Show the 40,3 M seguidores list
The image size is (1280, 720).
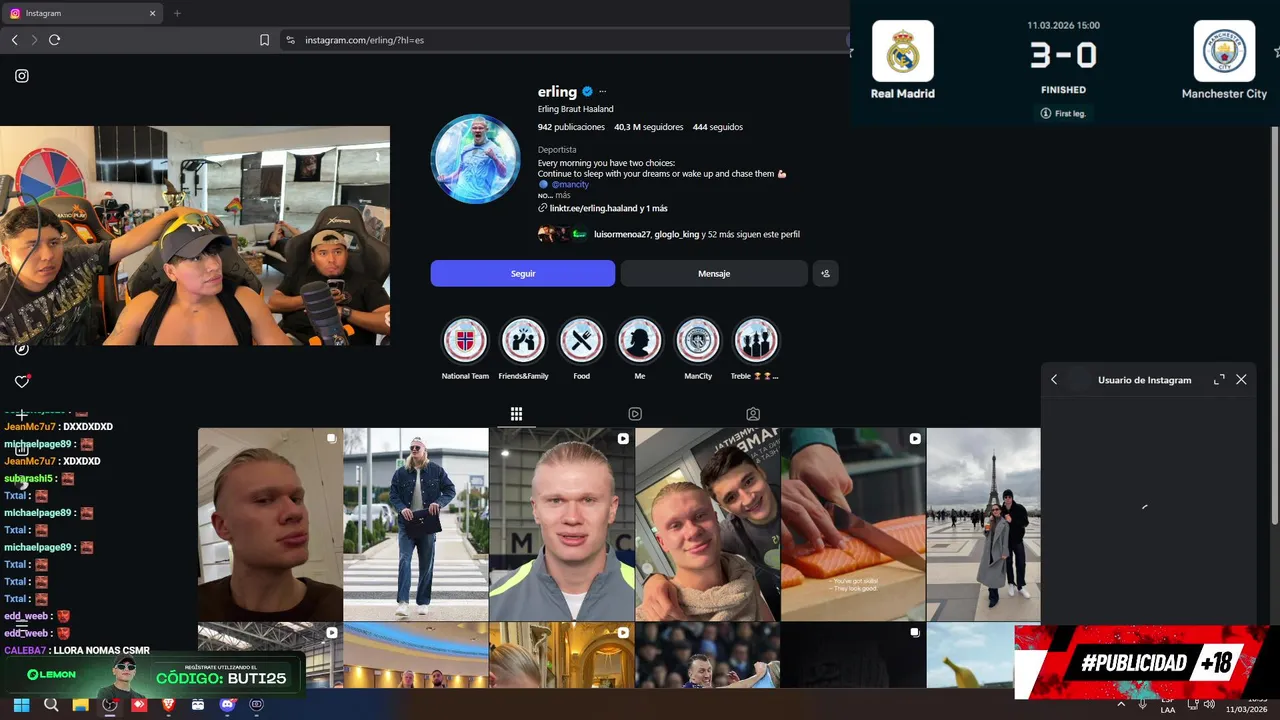point(648,127)
